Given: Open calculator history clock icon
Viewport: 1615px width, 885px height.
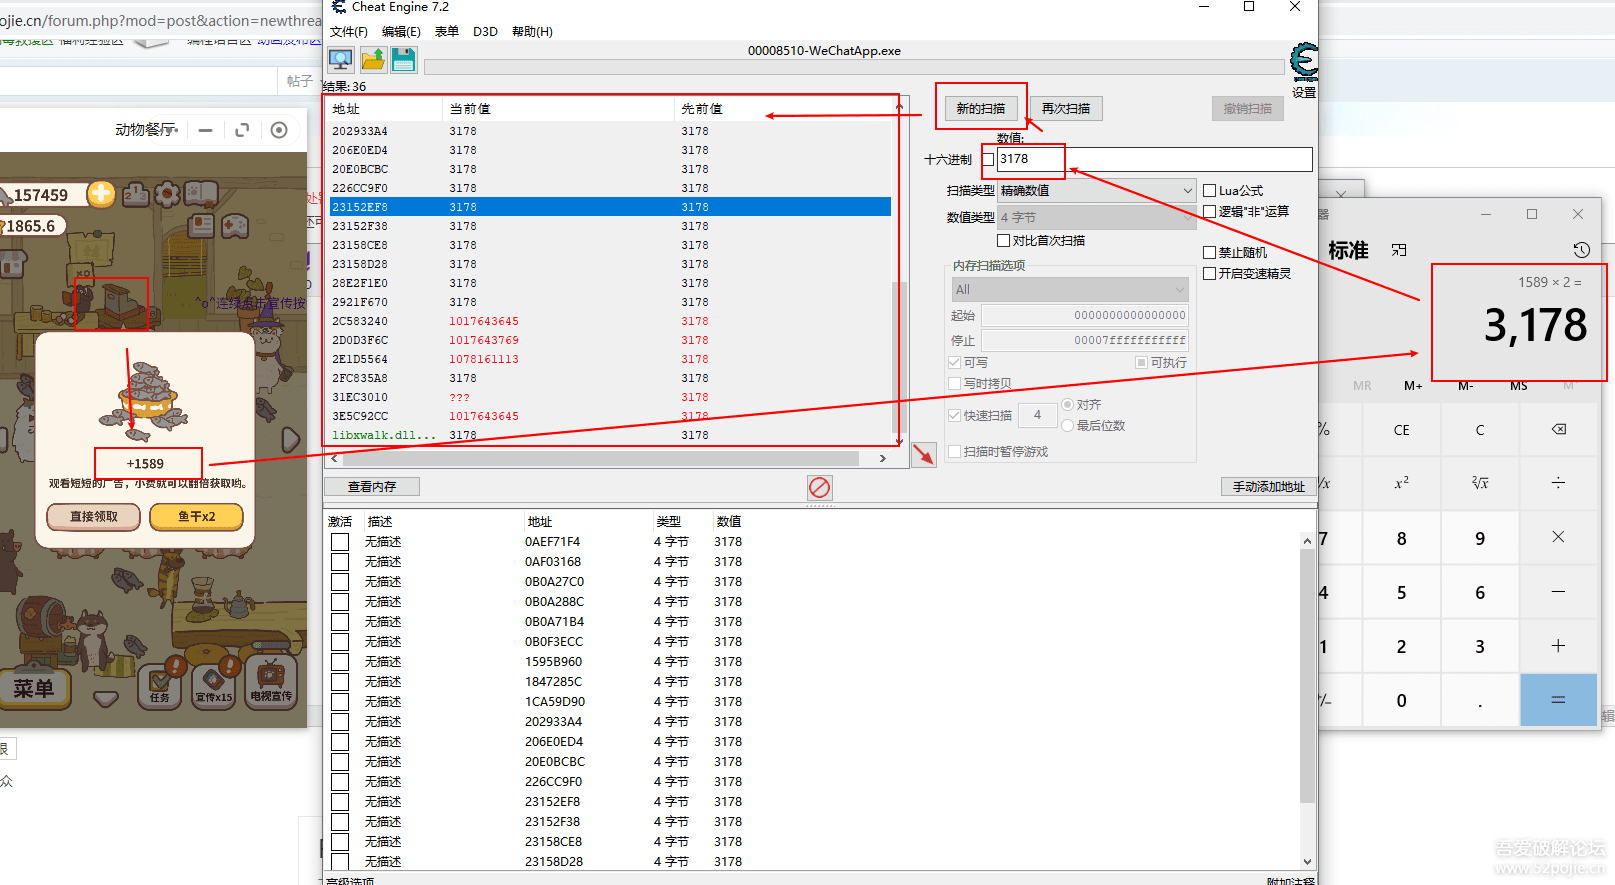Looking at the screenshot, I should (x=1580, y=250).
